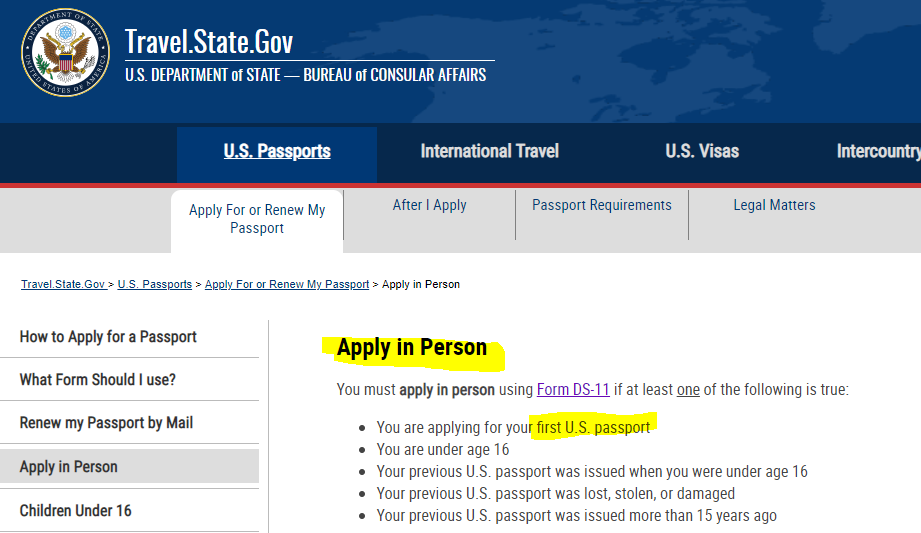Select Apply in Person sidebar item
Image resolution: width=921 pixels, height=533 pixels.
129,467
